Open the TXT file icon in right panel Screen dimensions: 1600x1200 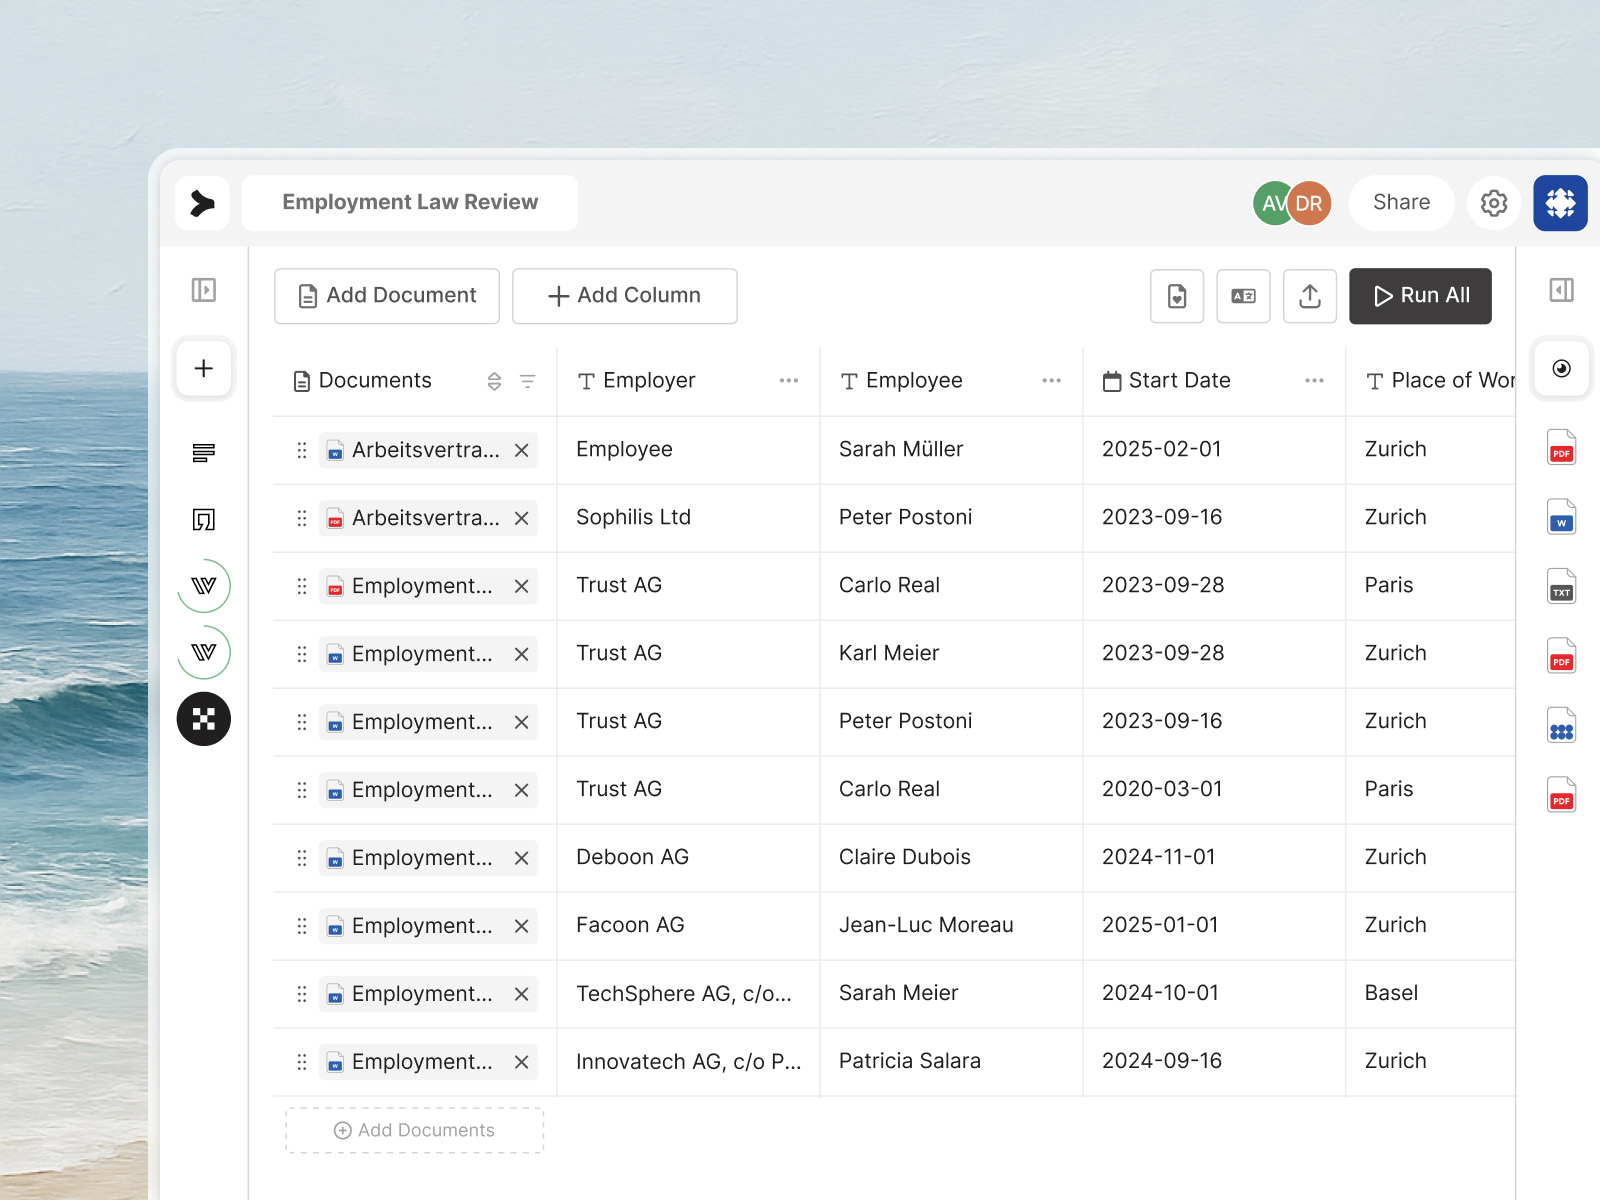pyautogui.click(x=1561, y=587)
